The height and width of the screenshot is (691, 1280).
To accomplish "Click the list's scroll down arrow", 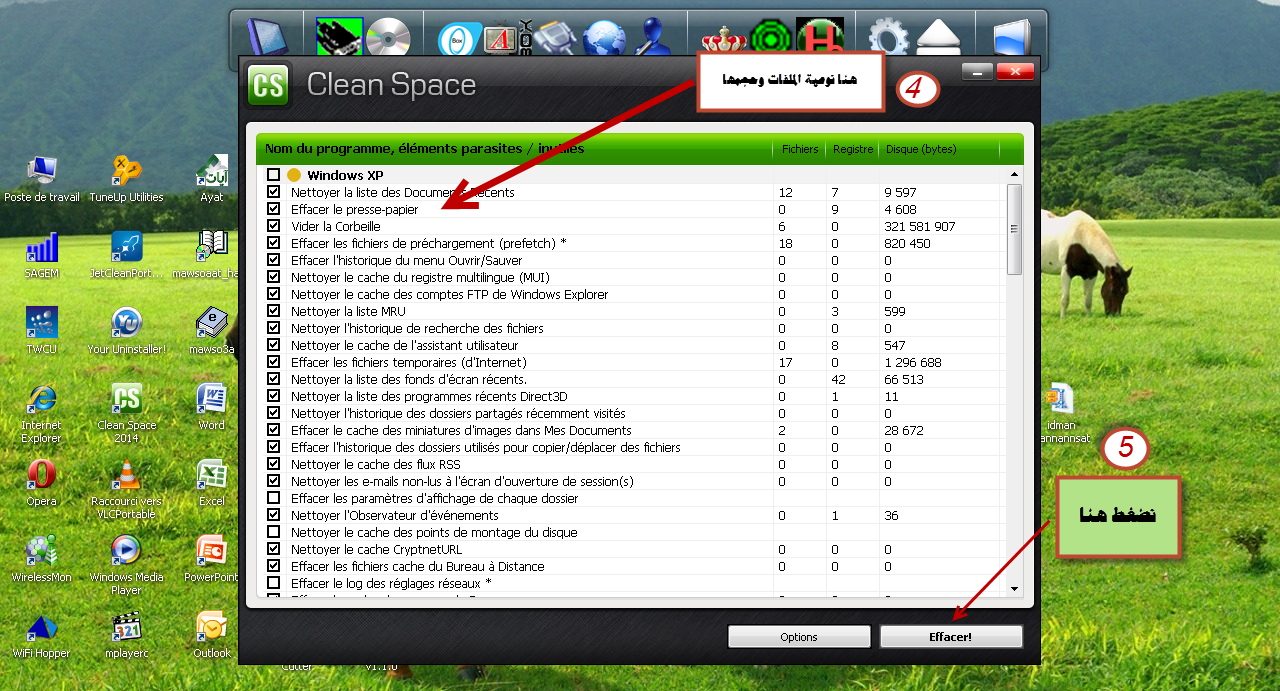I will pyautogui.click(x=1015, y=590).
